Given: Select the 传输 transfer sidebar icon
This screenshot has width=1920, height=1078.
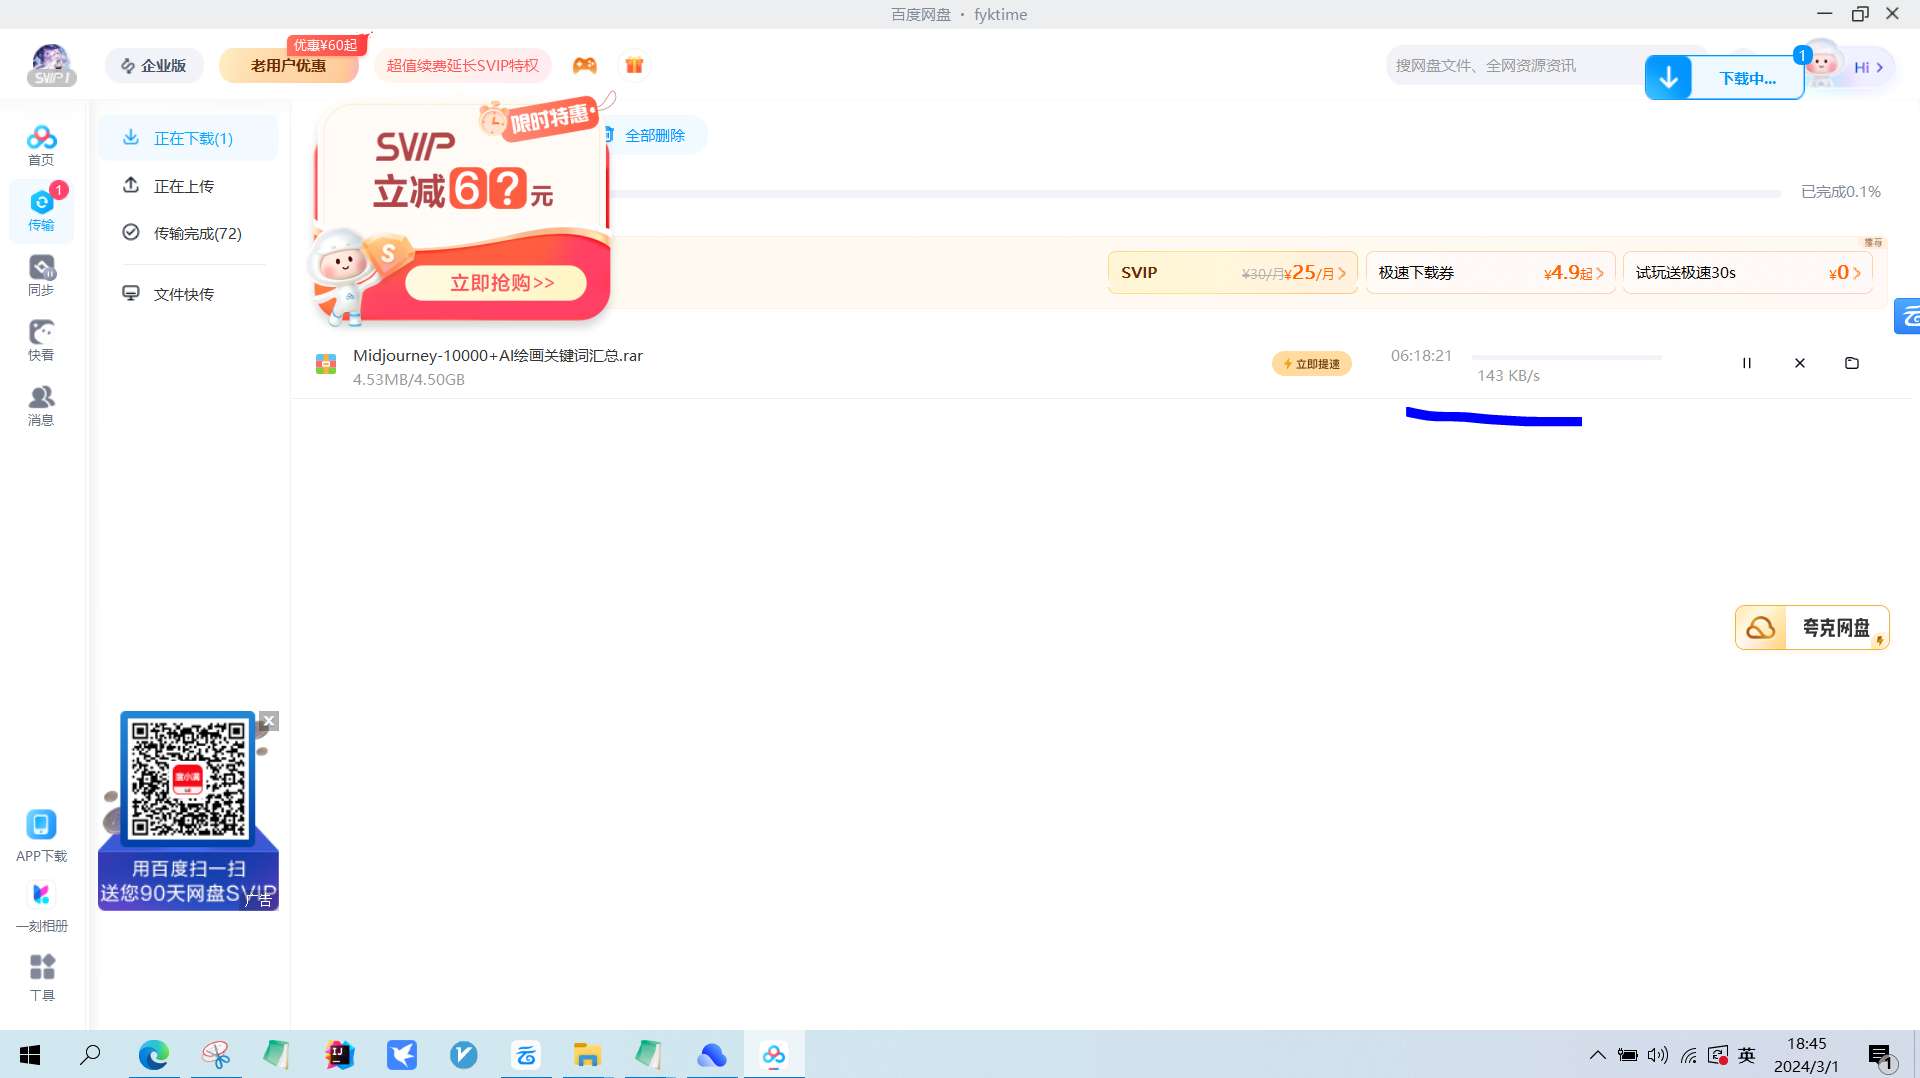Looking at the screenshot, I should [41, 210].
